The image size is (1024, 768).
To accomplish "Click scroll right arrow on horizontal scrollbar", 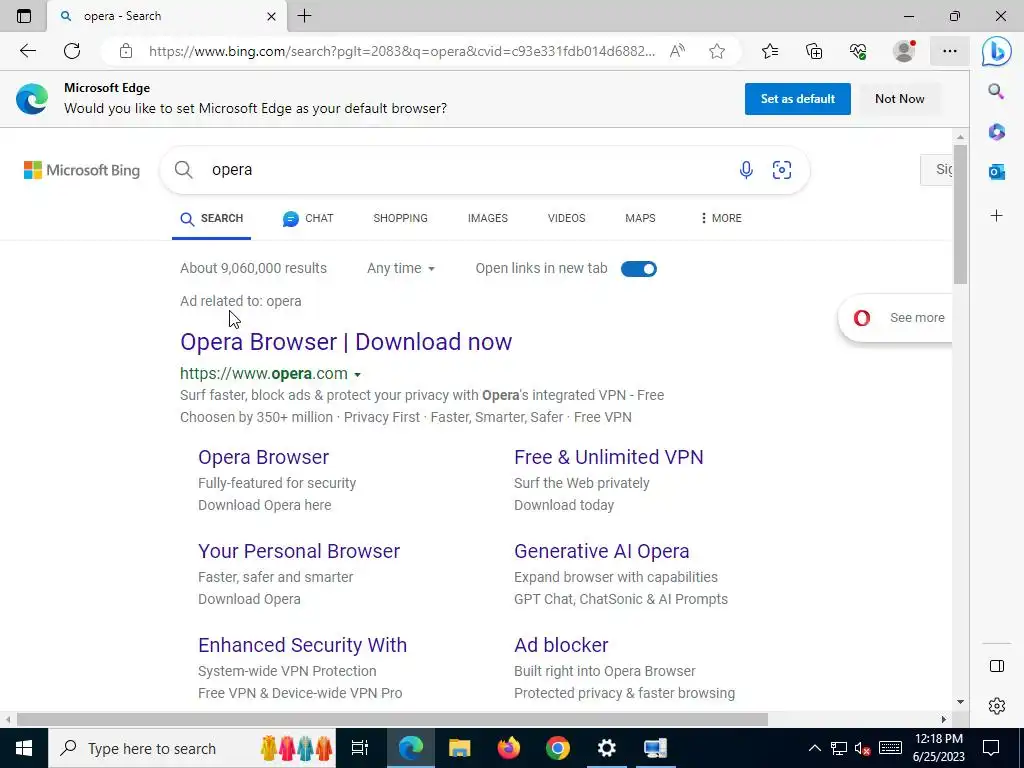I will (x=943, y=719).
